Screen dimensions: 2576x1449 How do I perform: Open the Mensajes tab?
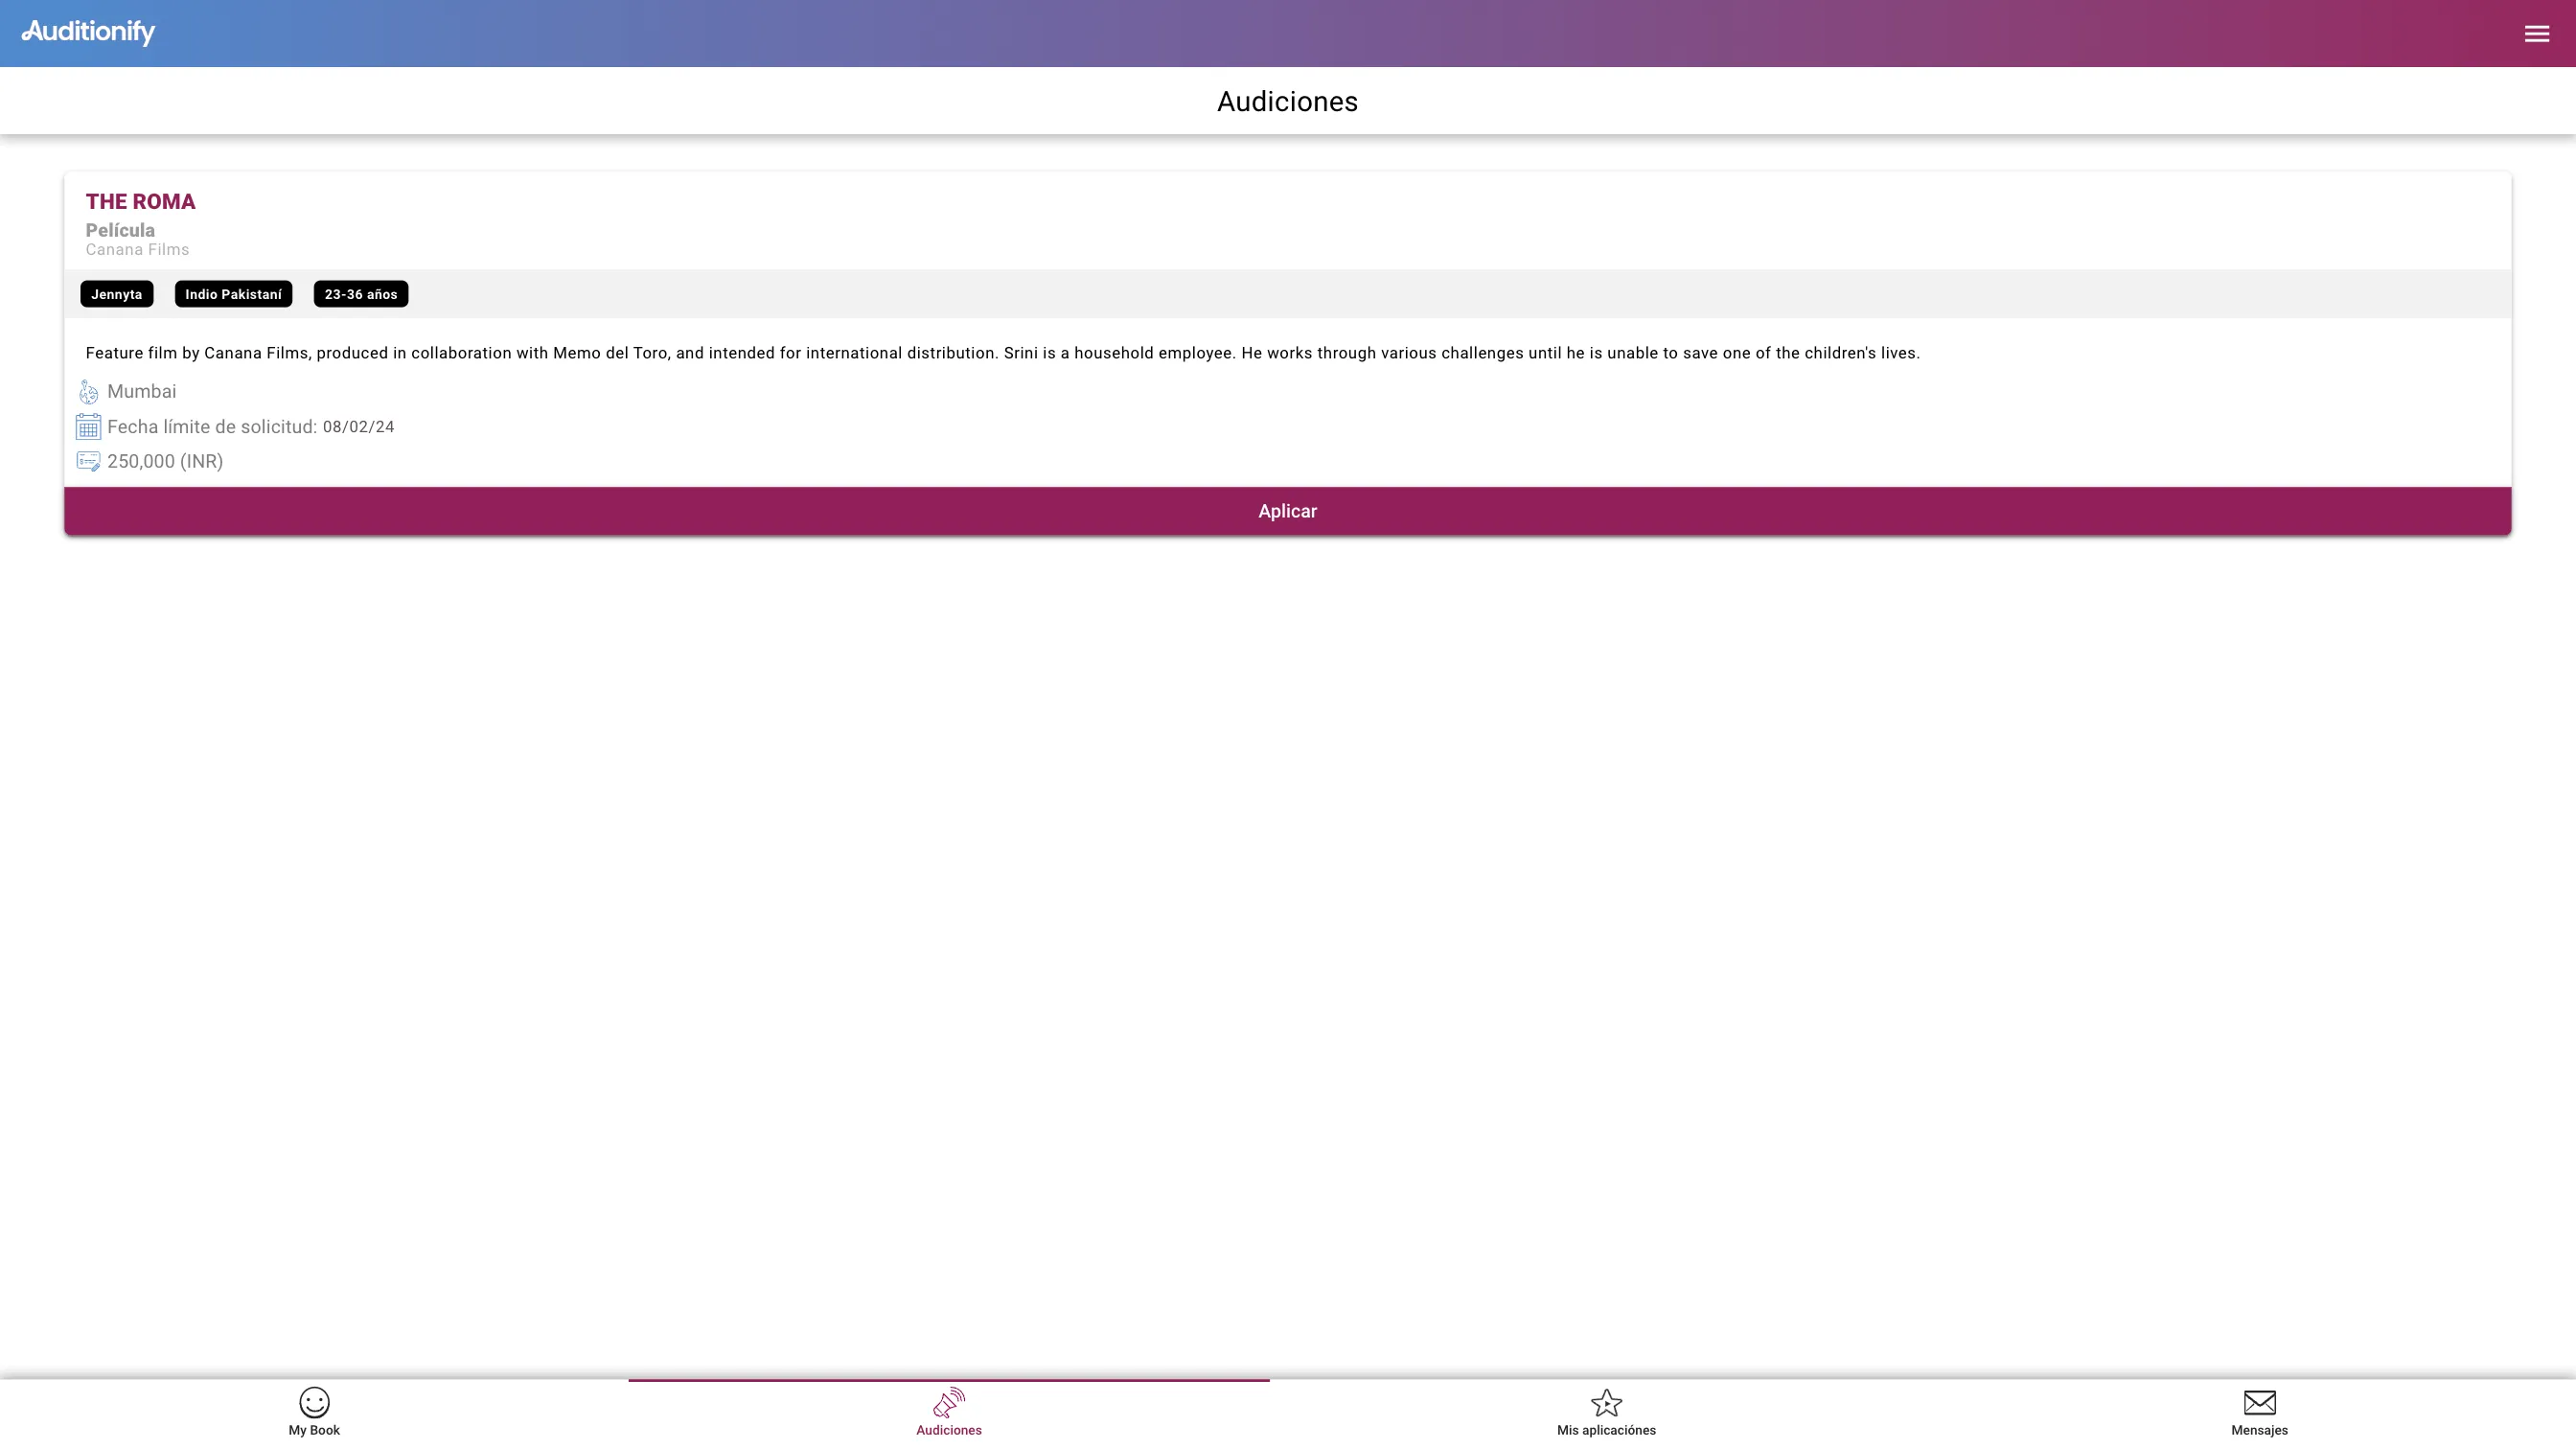pyautogui.click(x=2259, y=1412)
